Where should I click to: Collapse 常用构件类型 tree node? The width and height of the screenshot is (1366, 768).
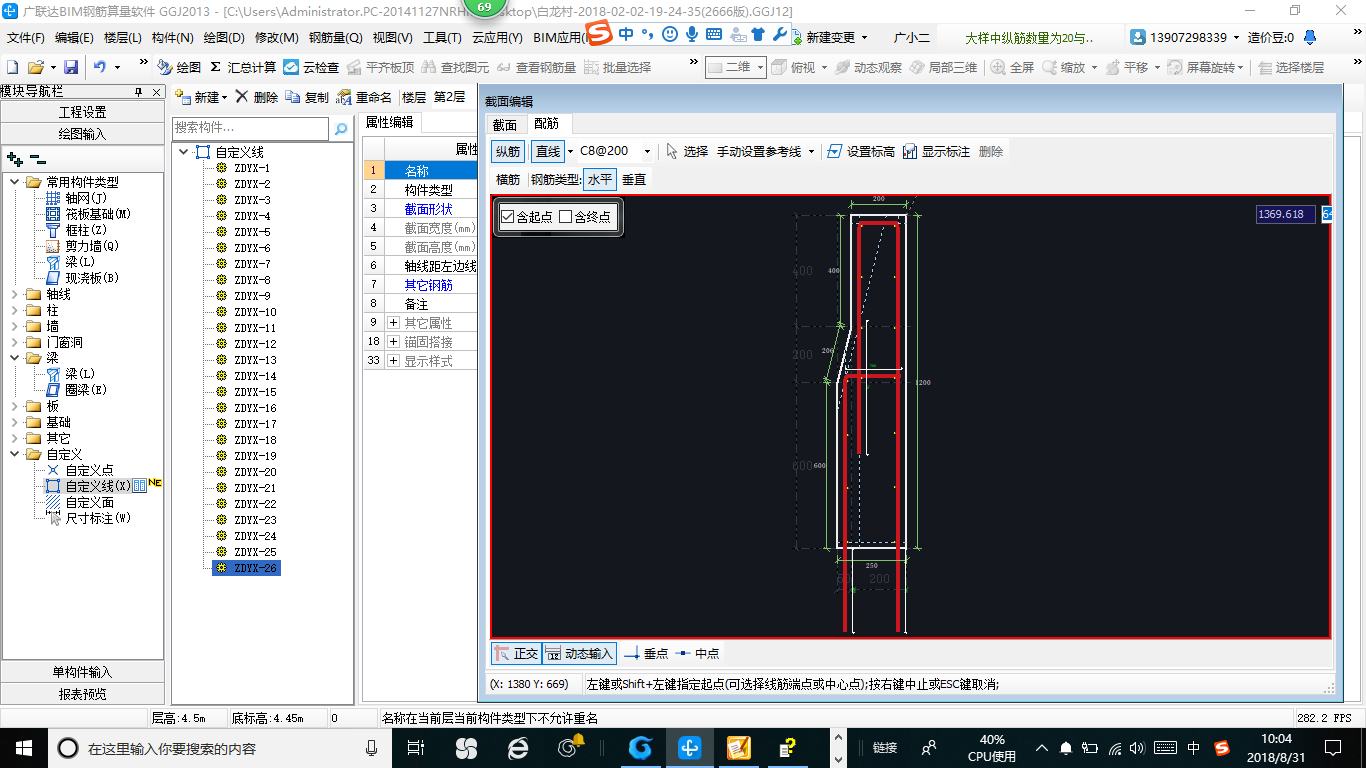pyautogui.click(x=15, y=182)
